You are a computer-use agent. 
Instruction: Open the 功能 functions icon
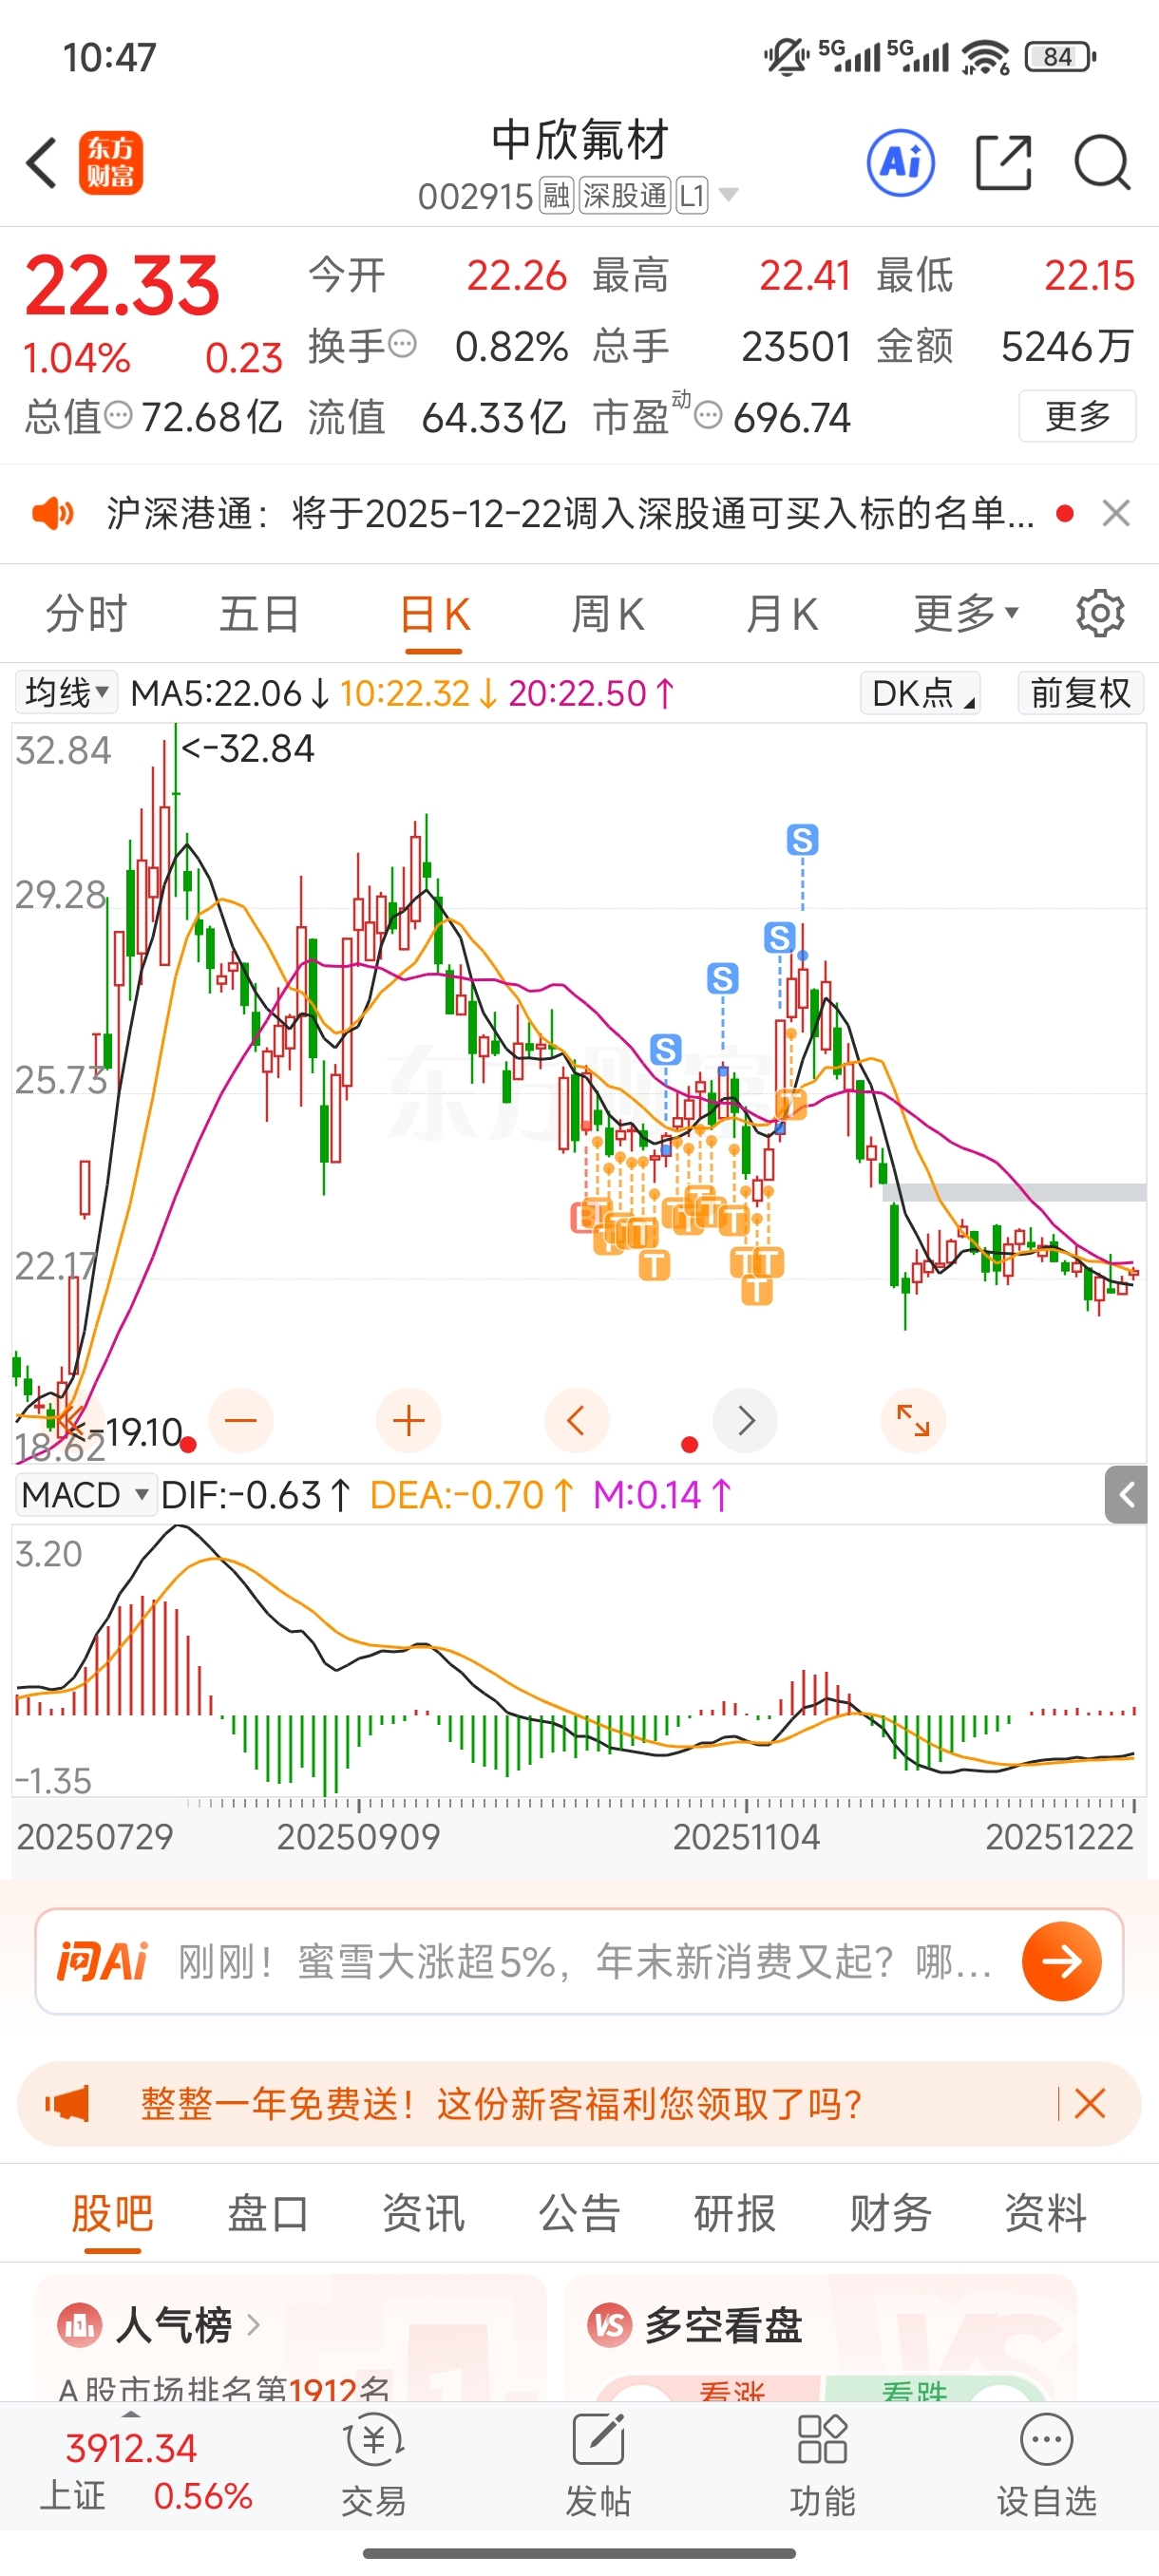pyautogui.click(x=822, y=2464)
